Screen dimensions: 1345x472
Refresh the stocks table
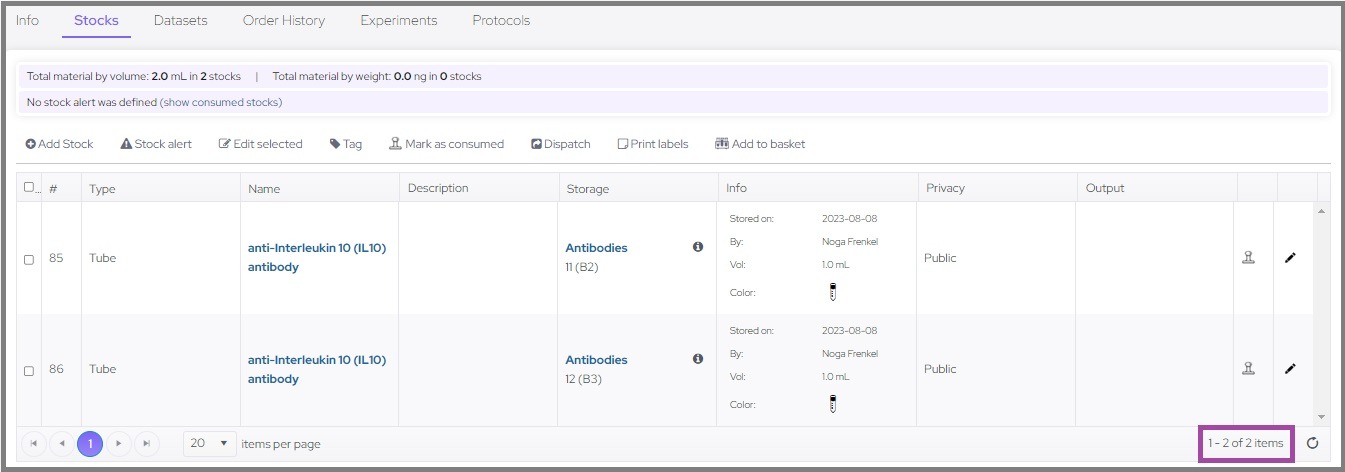[1313, 443]
